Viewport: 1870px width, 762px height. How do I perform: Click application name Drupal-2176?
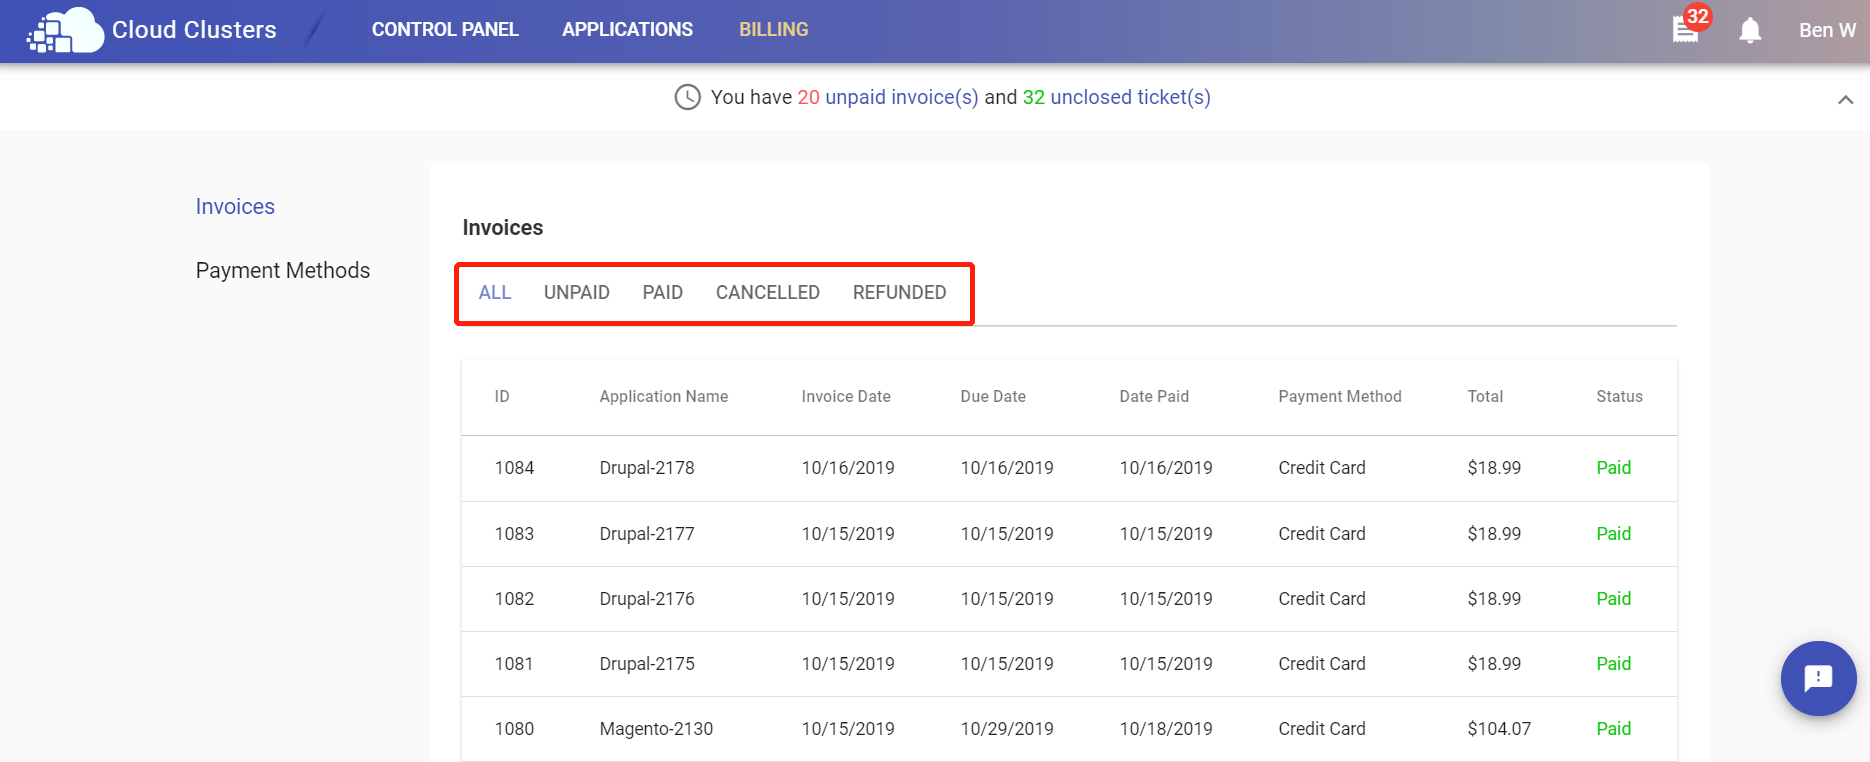pos(647,598)
